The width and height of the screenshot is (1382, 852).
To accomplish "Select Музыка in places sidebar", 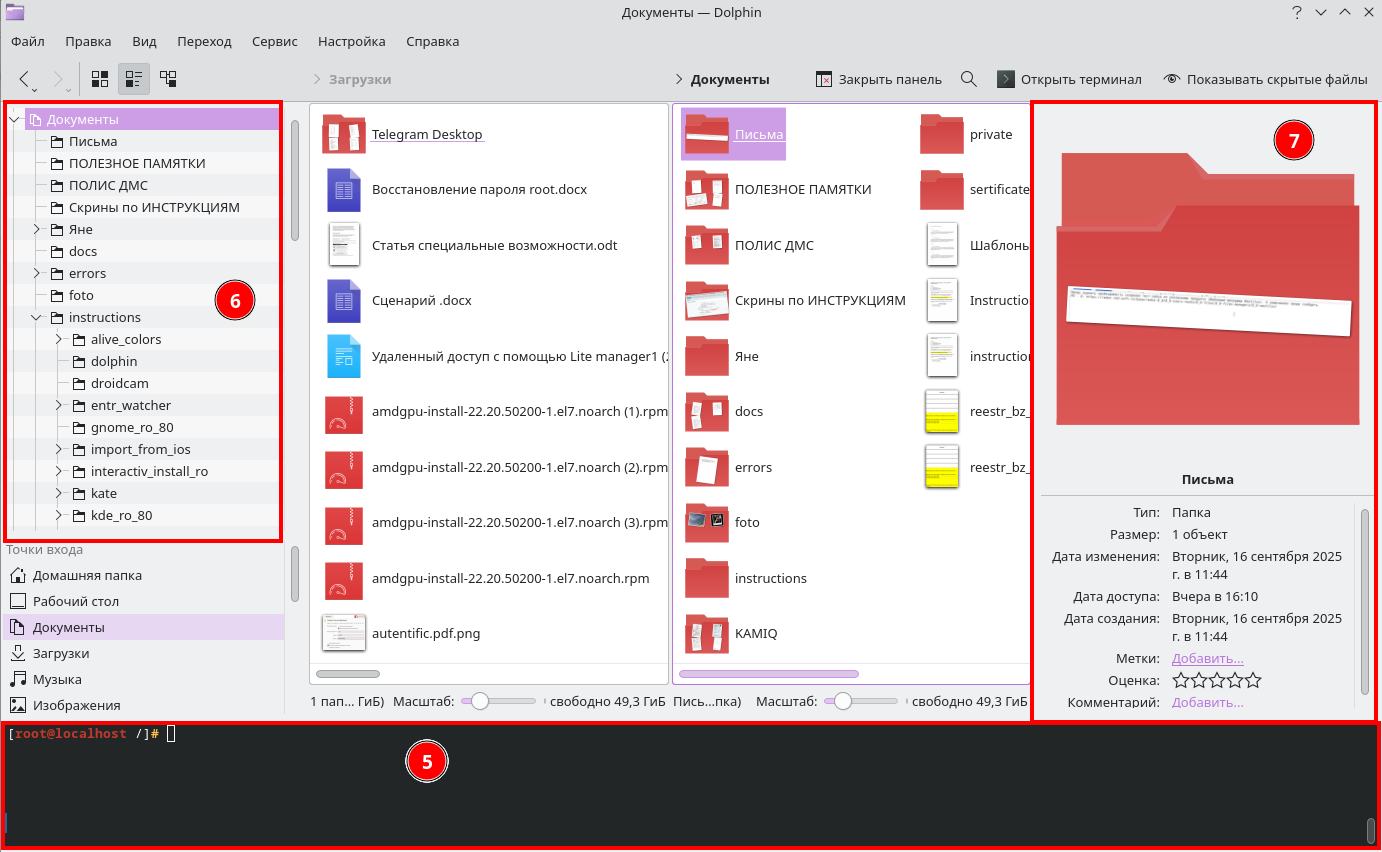I will tap(57, 679).
